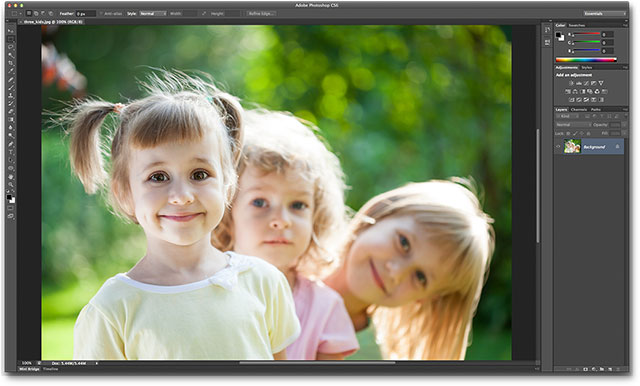Open the layer blend mode dropdown
Screen dimensions: 640x386
coord(573,125)
